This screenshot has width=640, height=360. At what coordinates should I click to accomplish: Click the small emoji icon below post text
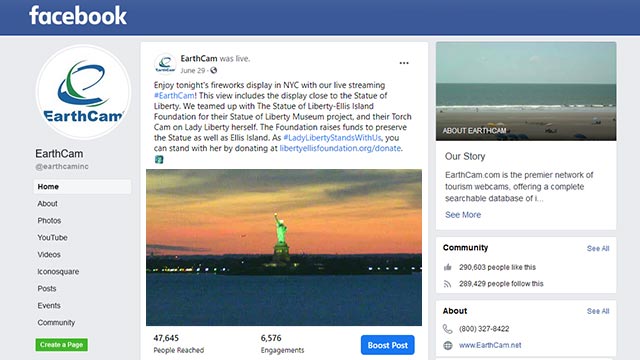point(159,159)
